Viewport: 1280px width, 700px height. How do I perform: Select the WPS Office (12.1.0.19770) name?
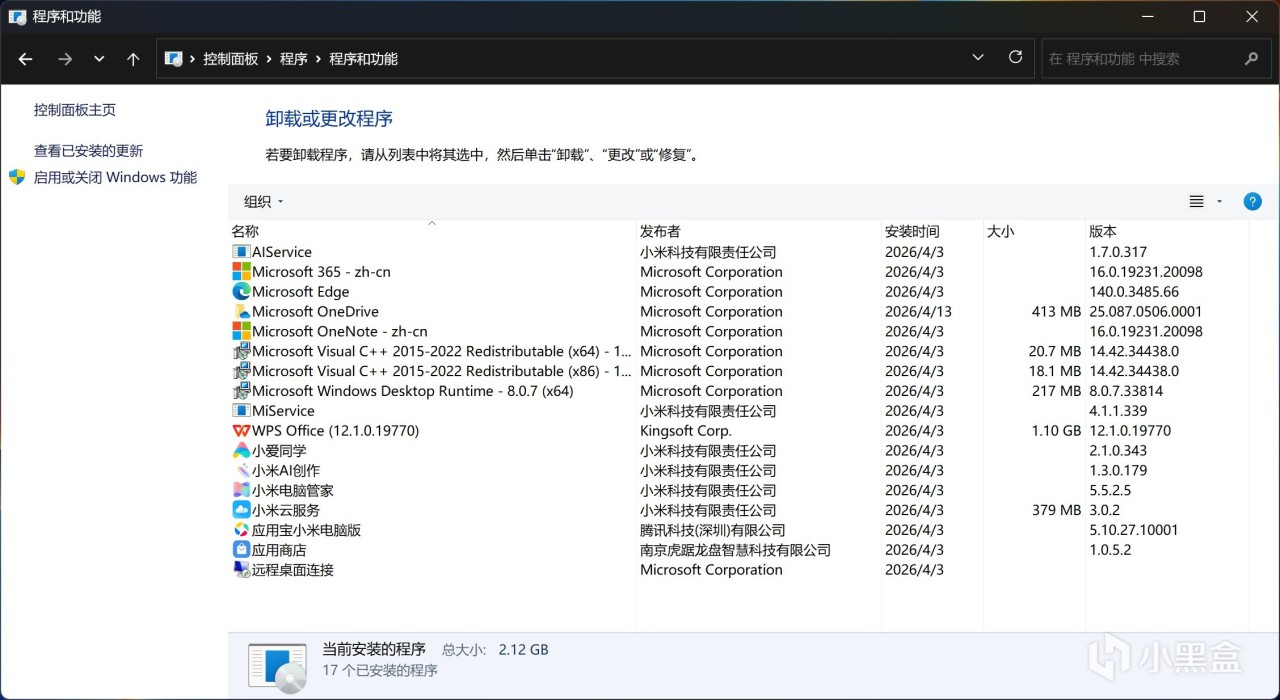tap(335, 431)
